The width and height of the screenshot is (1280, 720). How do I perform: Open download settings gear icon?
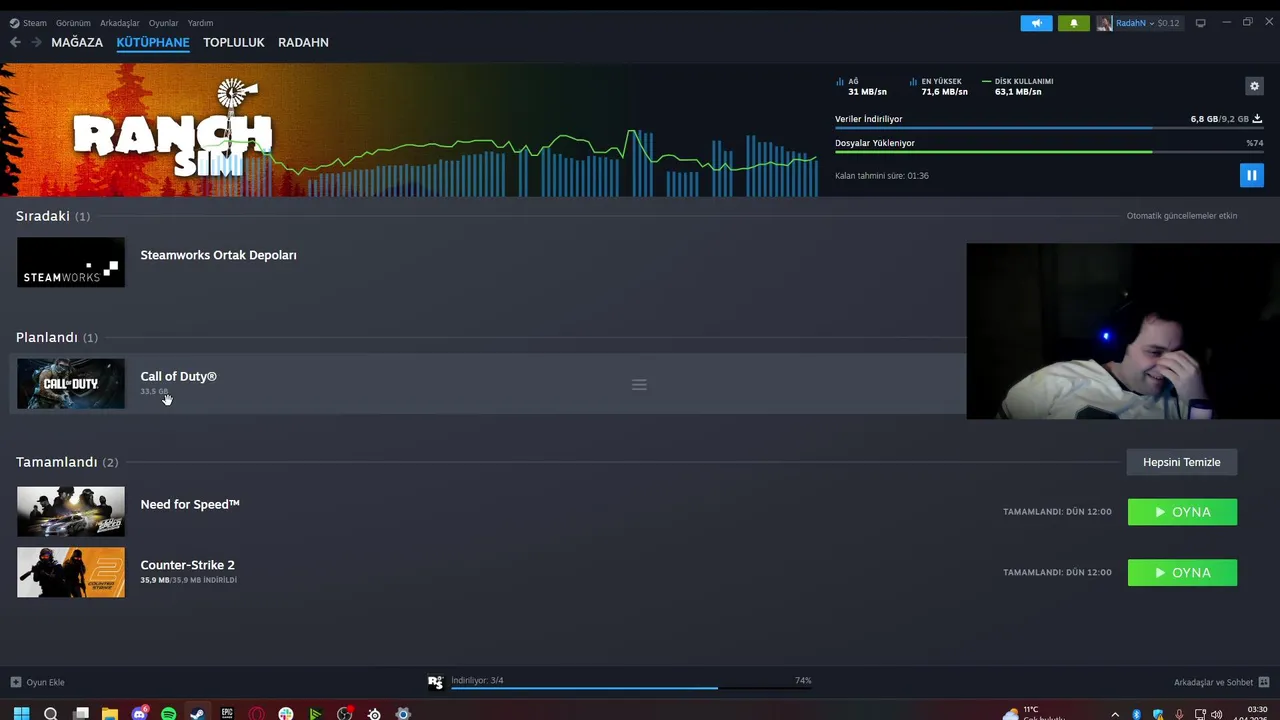pyautogui.click(x=1255, y=86)
